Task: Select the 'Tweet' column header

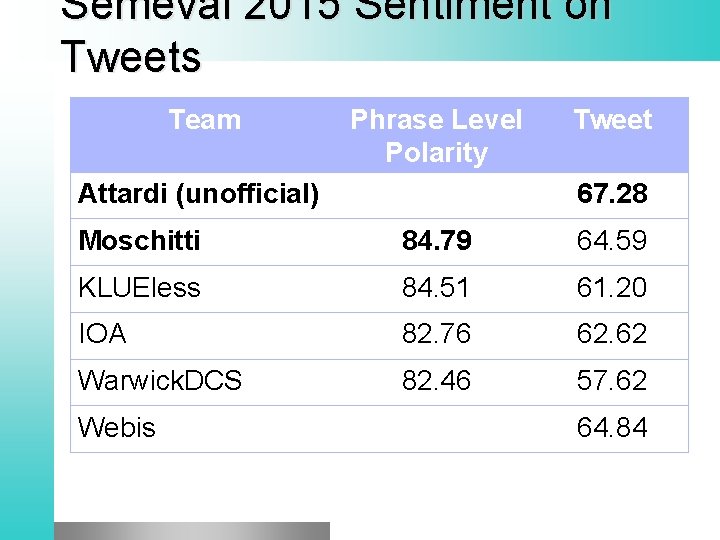Action: (x=612, y=120)
